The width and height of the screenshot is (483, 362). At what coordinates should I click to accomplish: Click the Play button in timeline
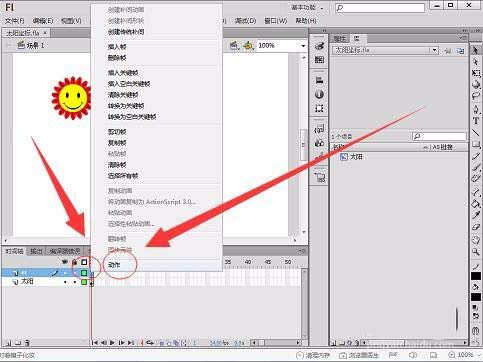tap(112, 343)
